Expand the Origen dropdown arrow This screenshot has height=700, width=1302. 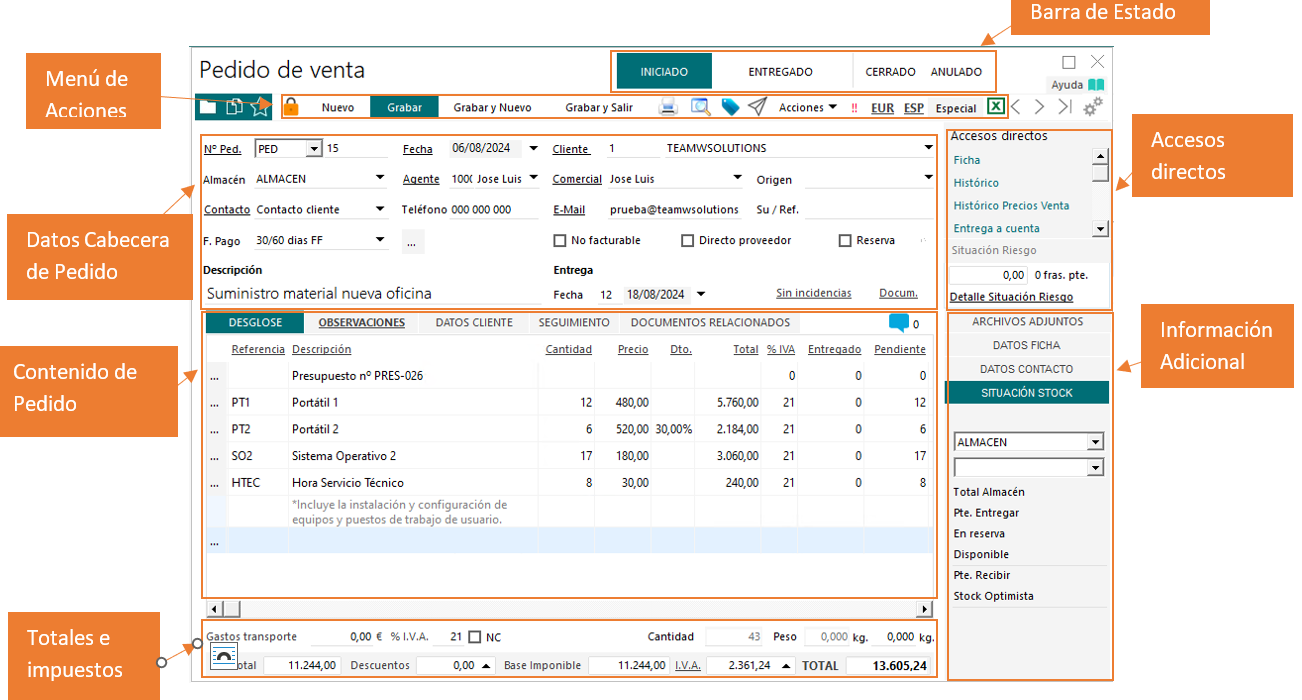click(929, 179)
